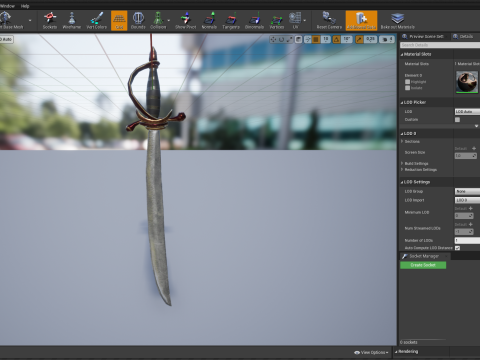Select translate gizmo mode in viewport

(x=273, y=39)
